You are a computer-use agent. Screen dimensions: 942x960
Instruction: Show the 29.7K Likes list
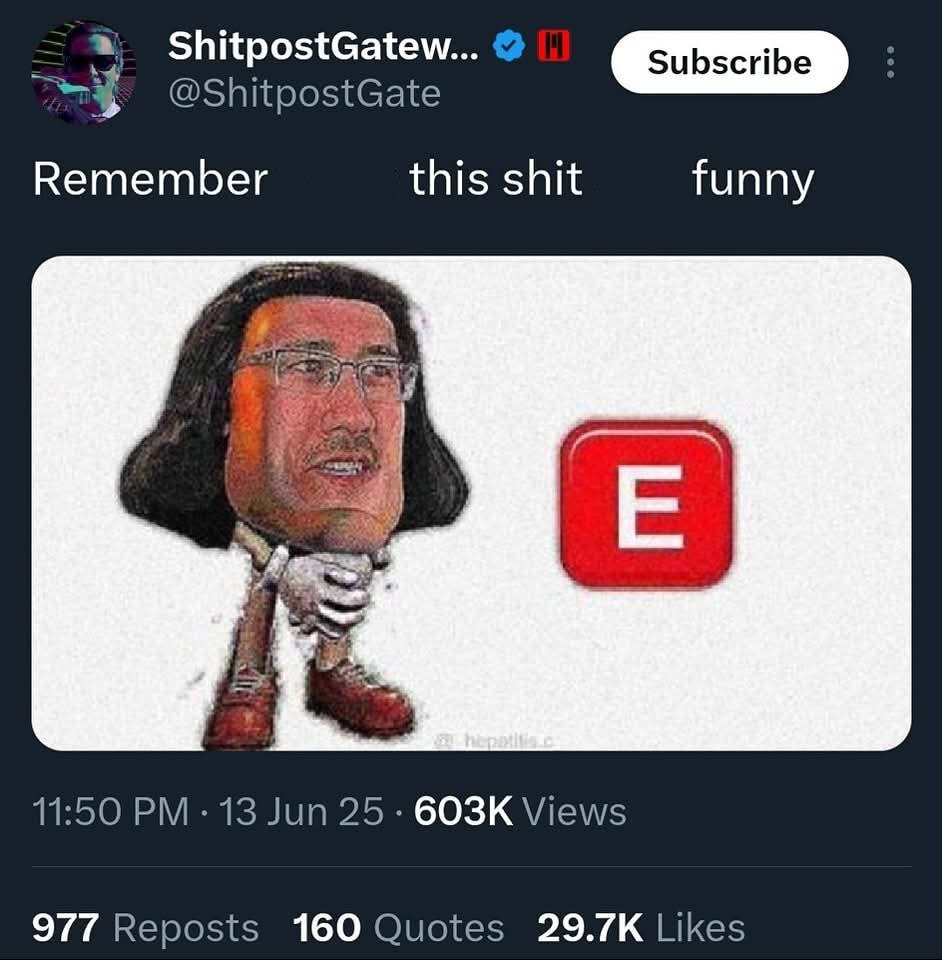coord(641,928)
